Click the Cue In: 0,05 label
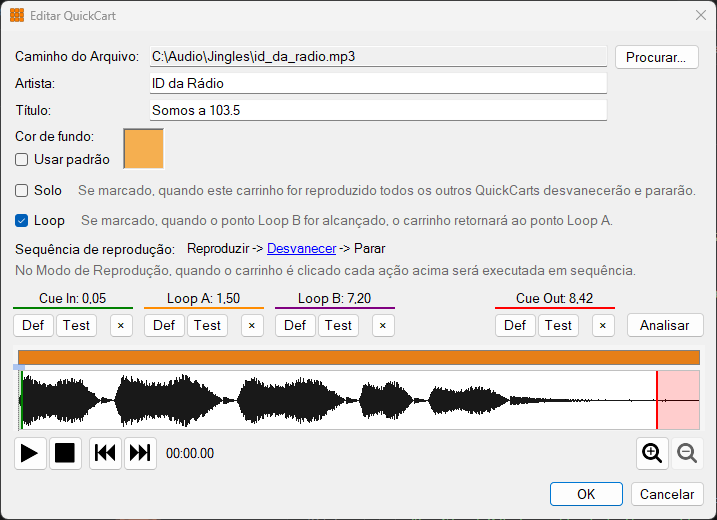Image resolution: width=717 pixels, height=520 pixels. pyautogui.click(x=73, y=298)
